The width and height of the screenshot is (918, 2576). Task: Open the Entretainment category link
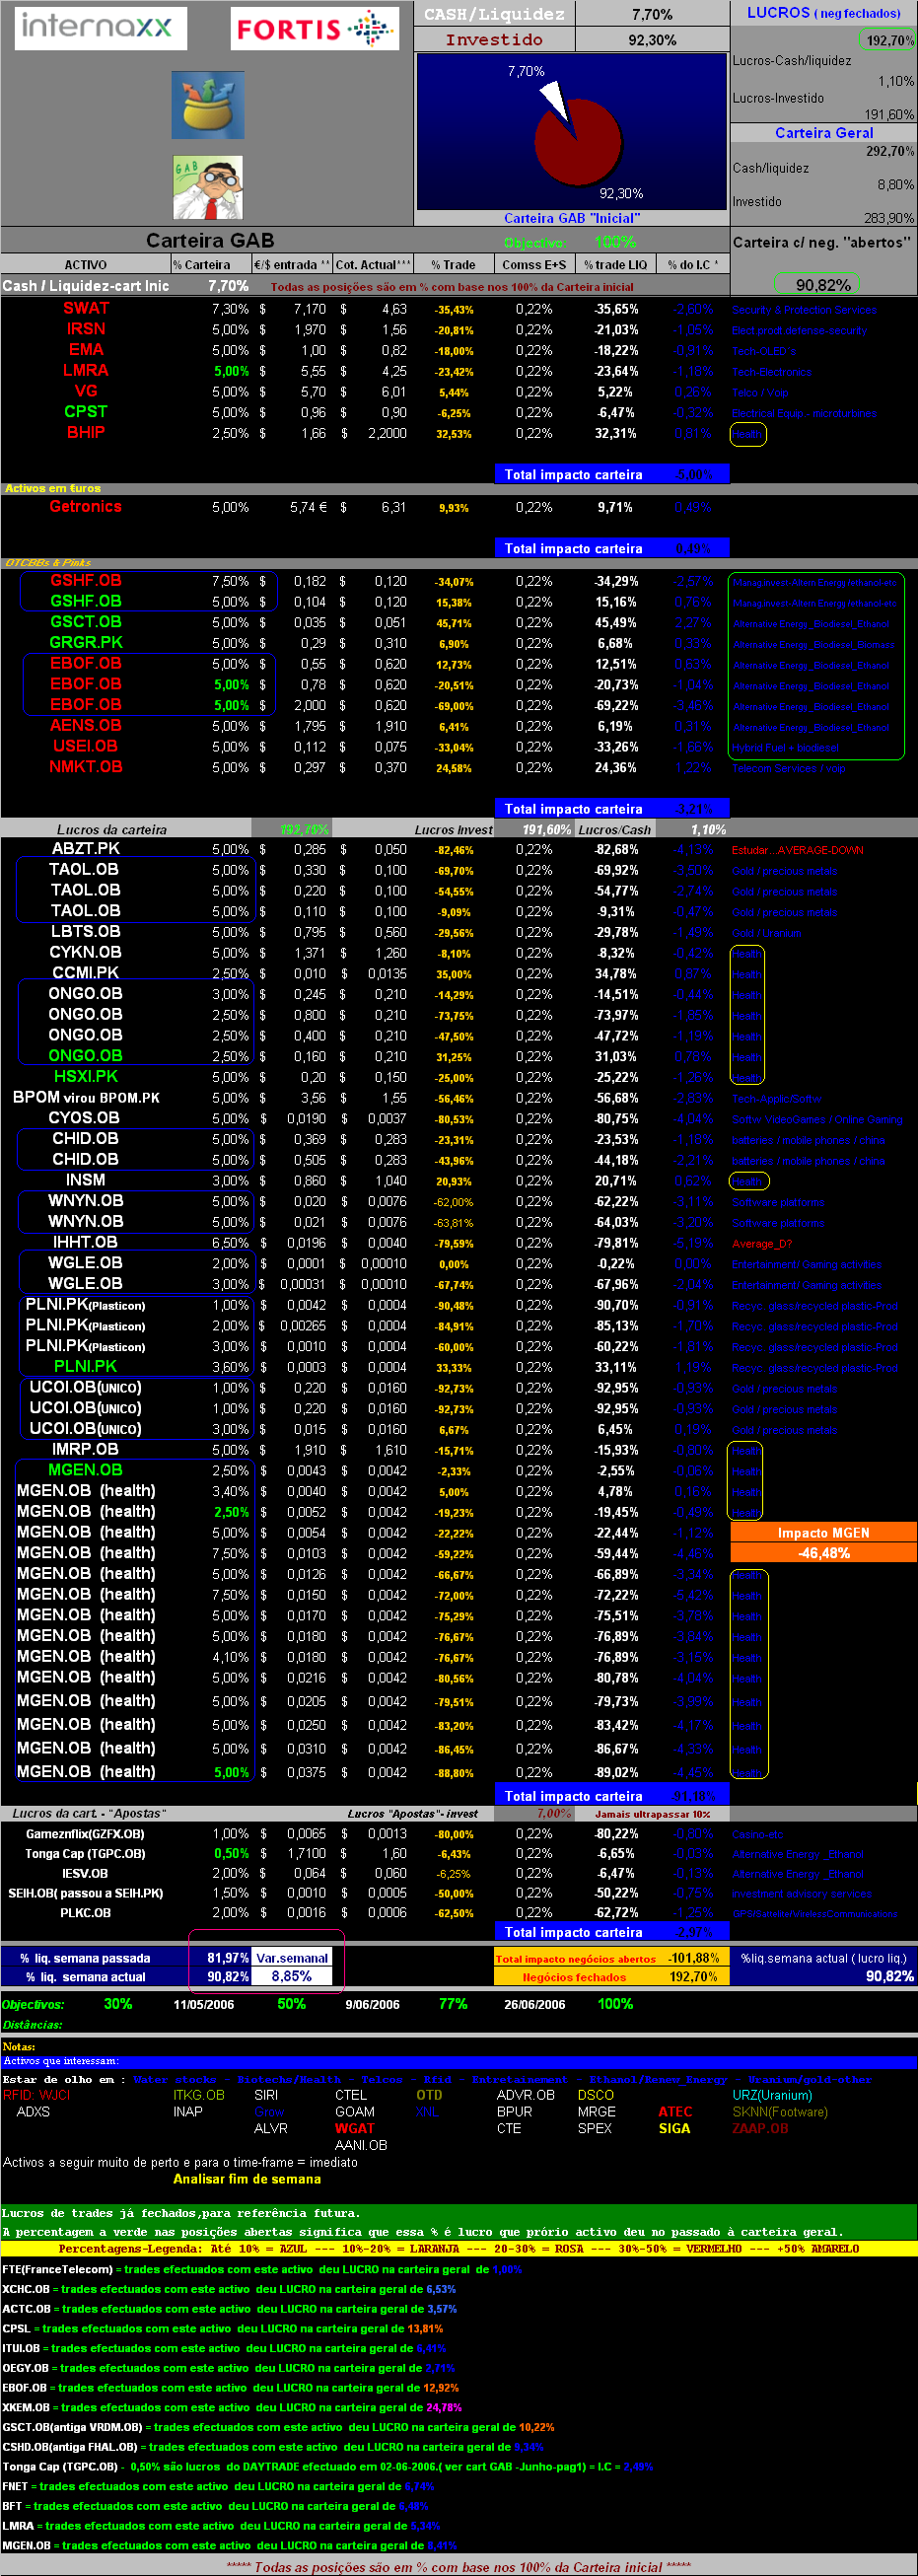[520, 2080]
